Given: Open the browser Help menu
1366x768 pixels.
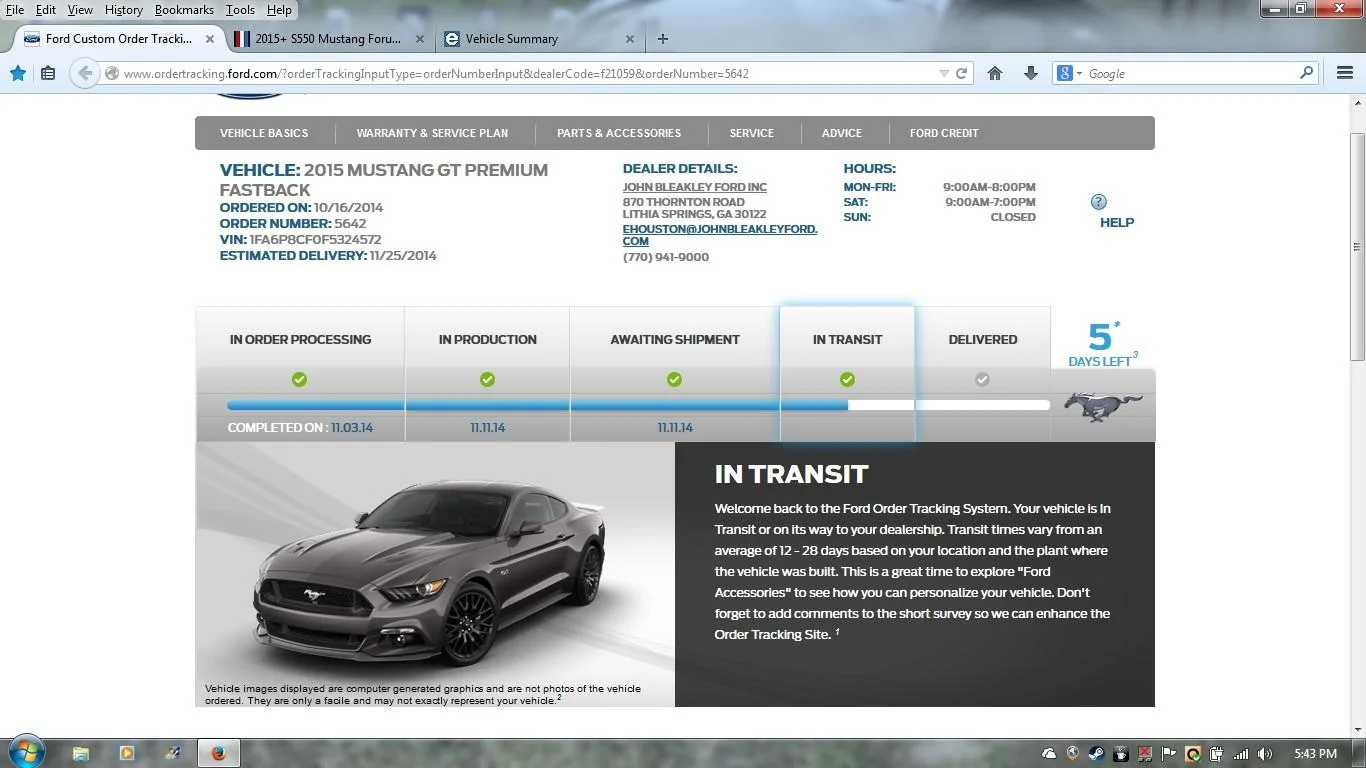Looking at the screenshot, I should click(279, 10).
